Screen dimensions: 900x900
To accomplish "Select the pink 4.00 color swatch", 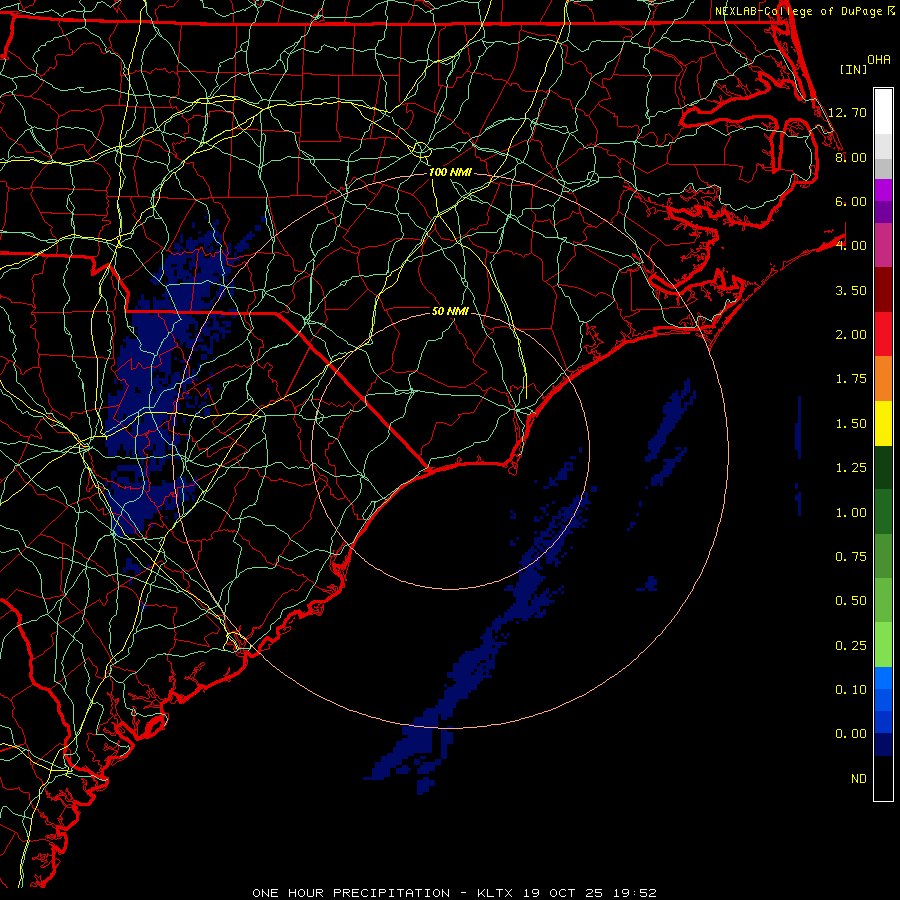I will [x=883, y=245].
